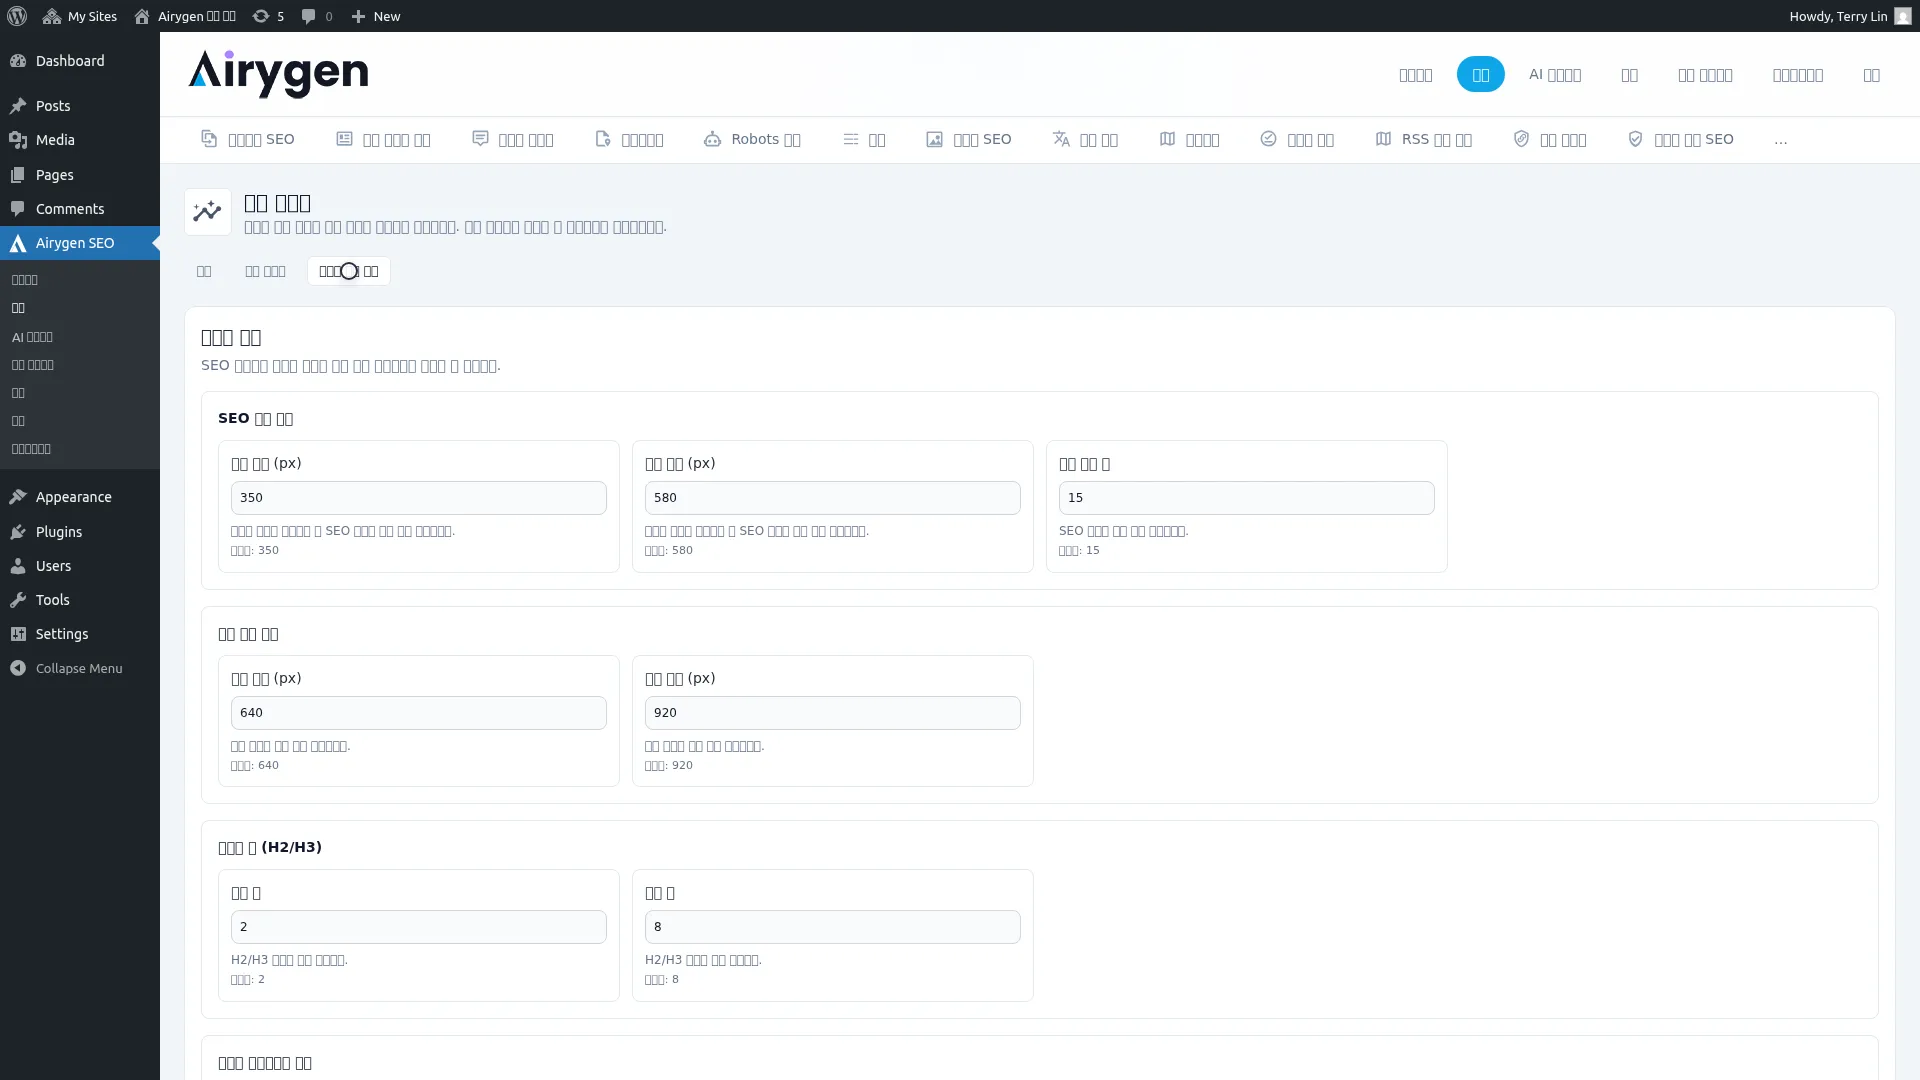Screen dimensions: 1920x1080
Task: Open the tab with the newspaper card icon
Action: (383, 139)
